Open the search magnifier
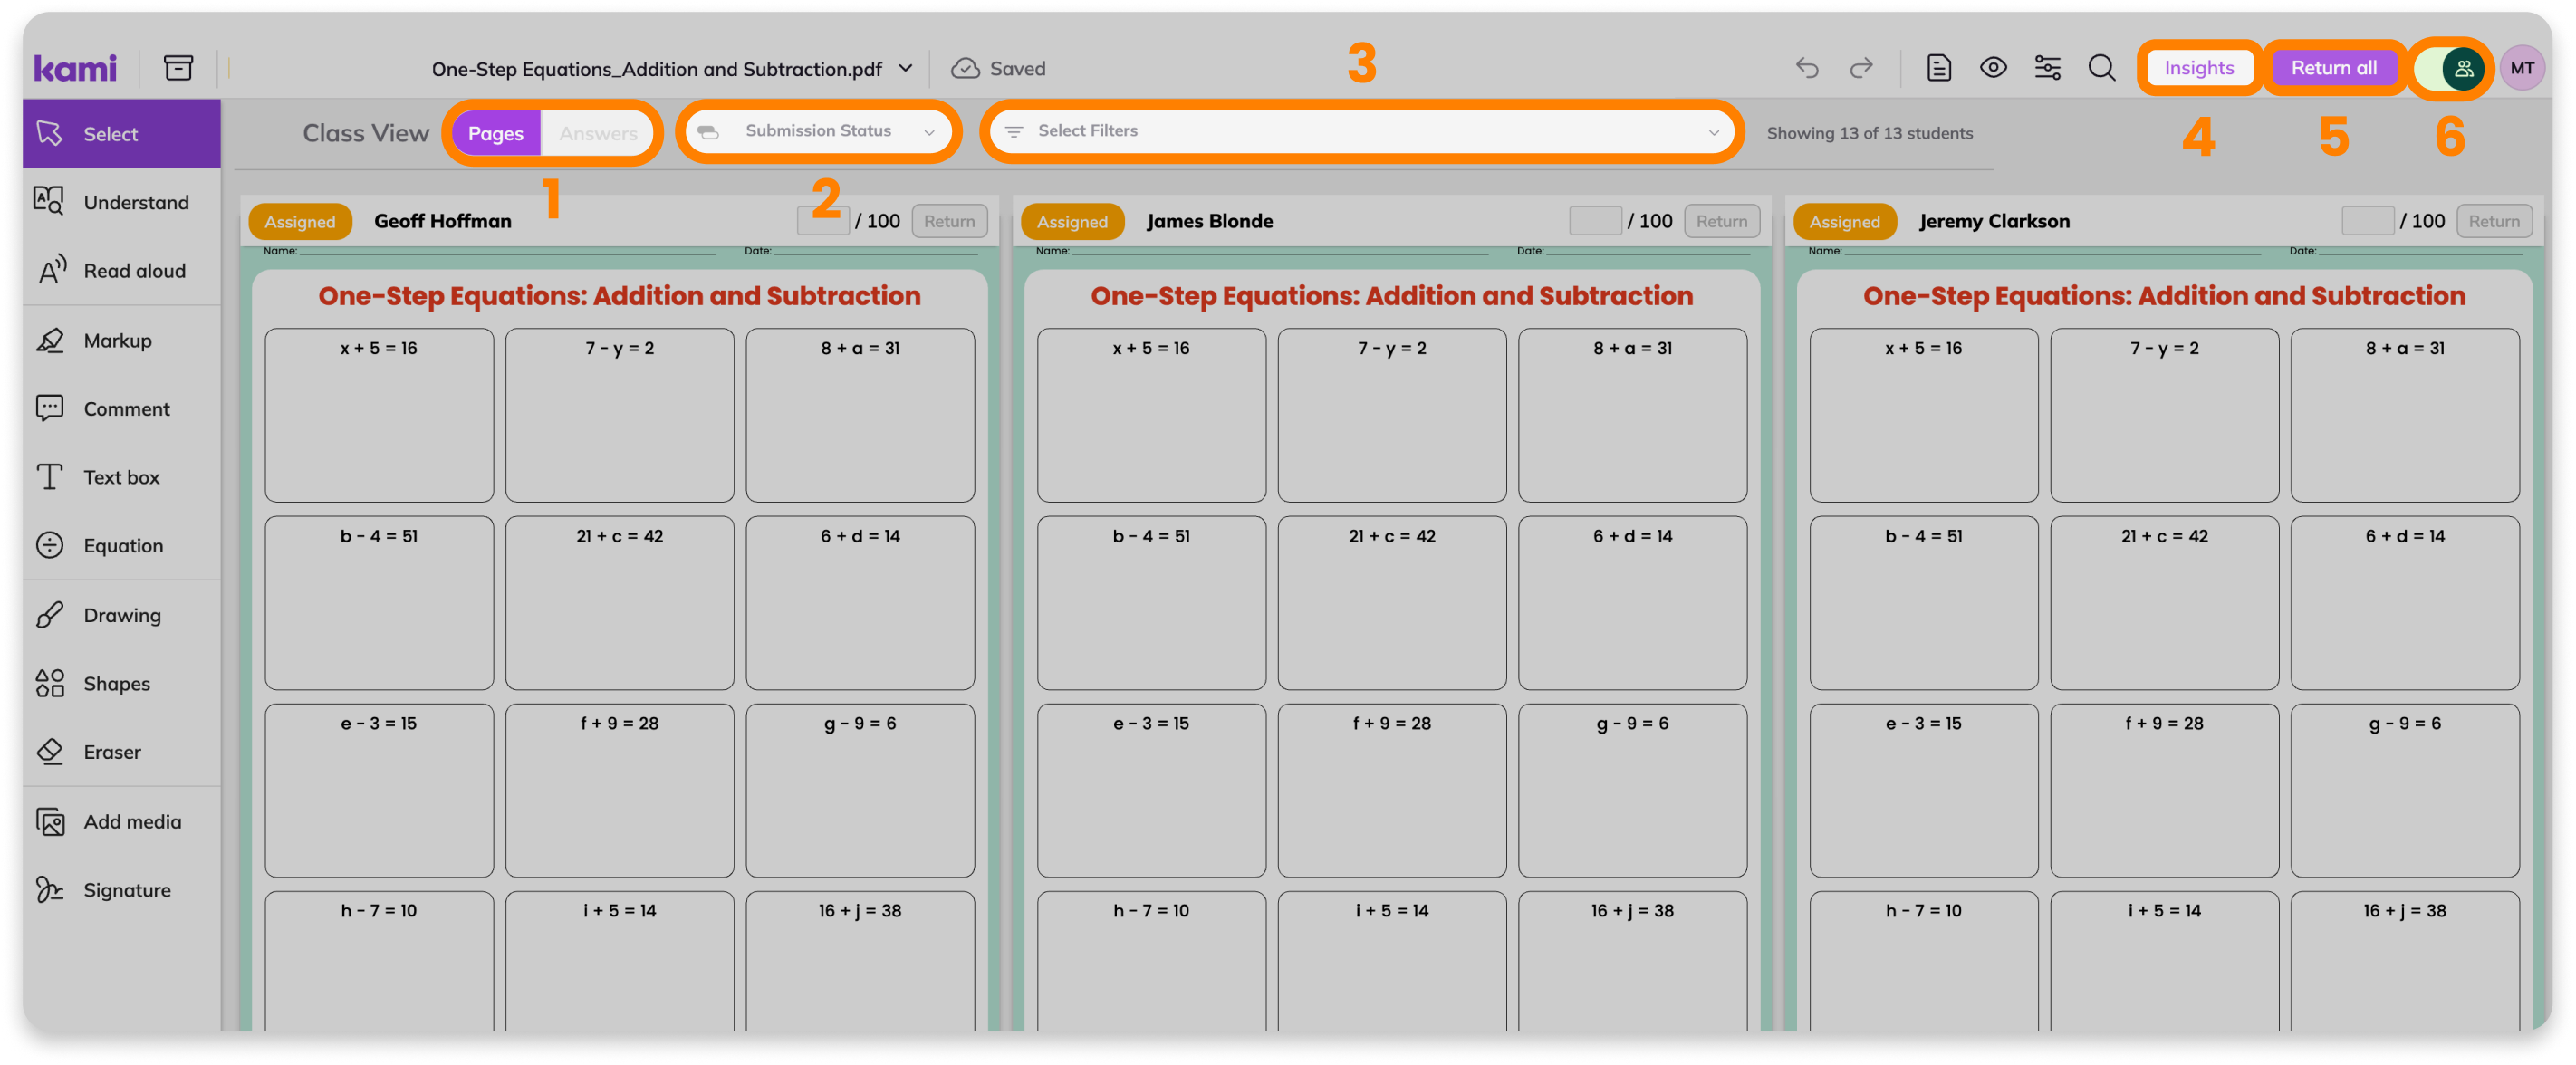 click(x=2101, y=68)
